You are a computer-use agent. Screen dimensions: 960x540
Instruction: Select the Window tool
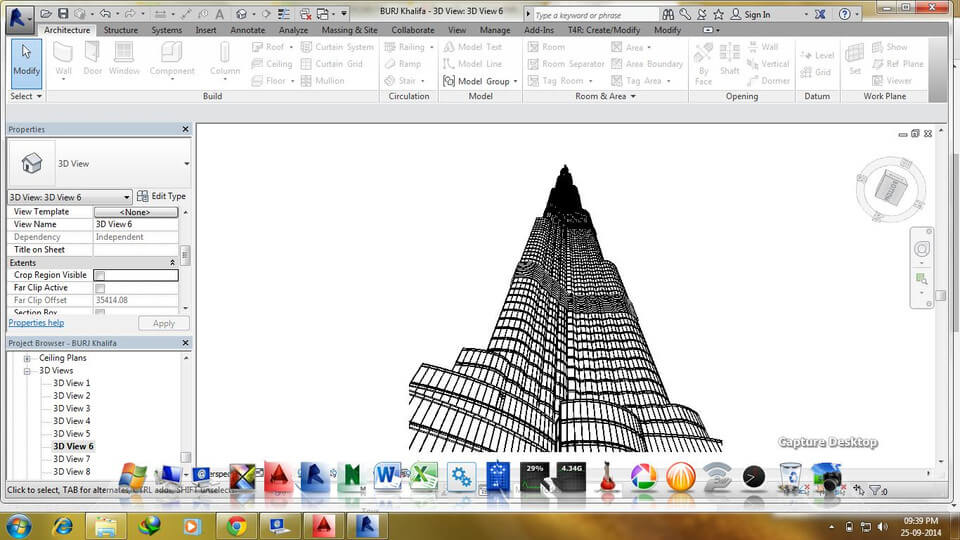[124, 59]
